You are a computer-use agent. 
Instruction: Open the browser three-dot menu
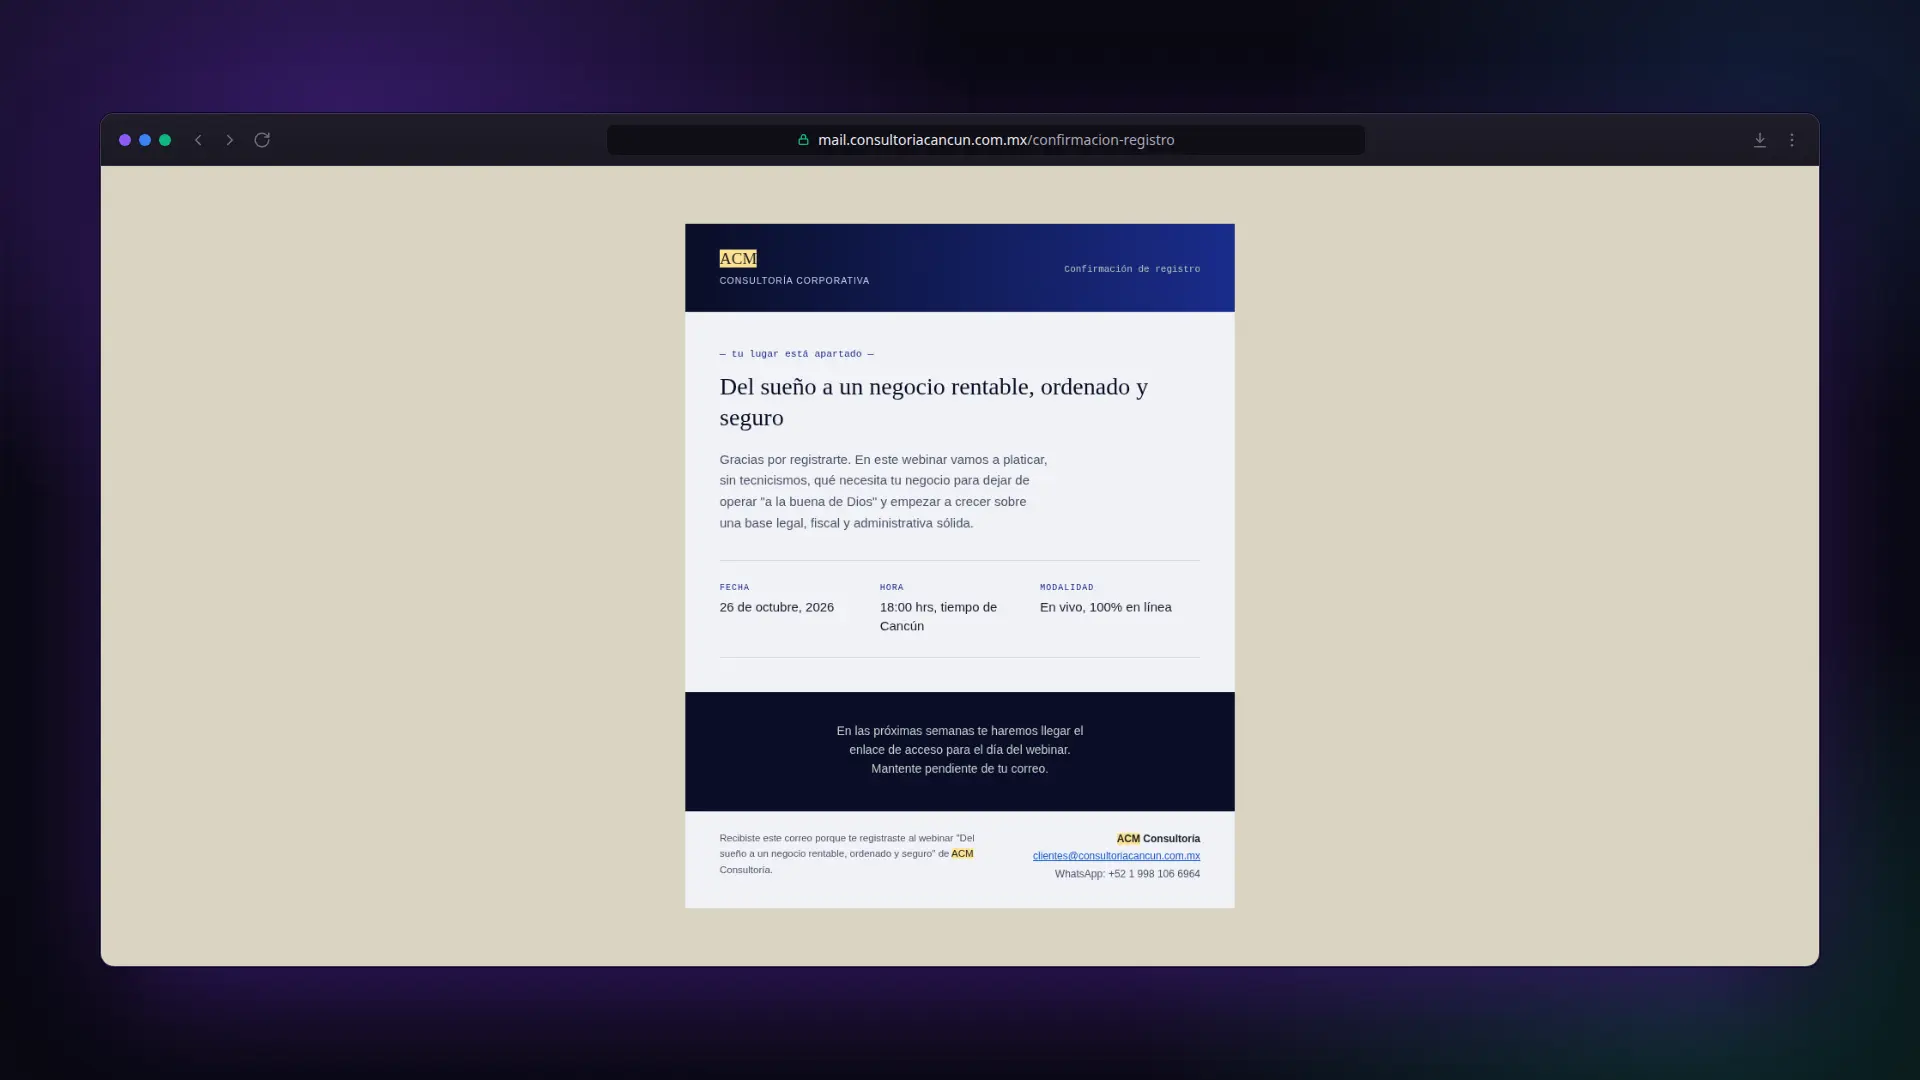pyautogui.click(x=1792, y=140)
